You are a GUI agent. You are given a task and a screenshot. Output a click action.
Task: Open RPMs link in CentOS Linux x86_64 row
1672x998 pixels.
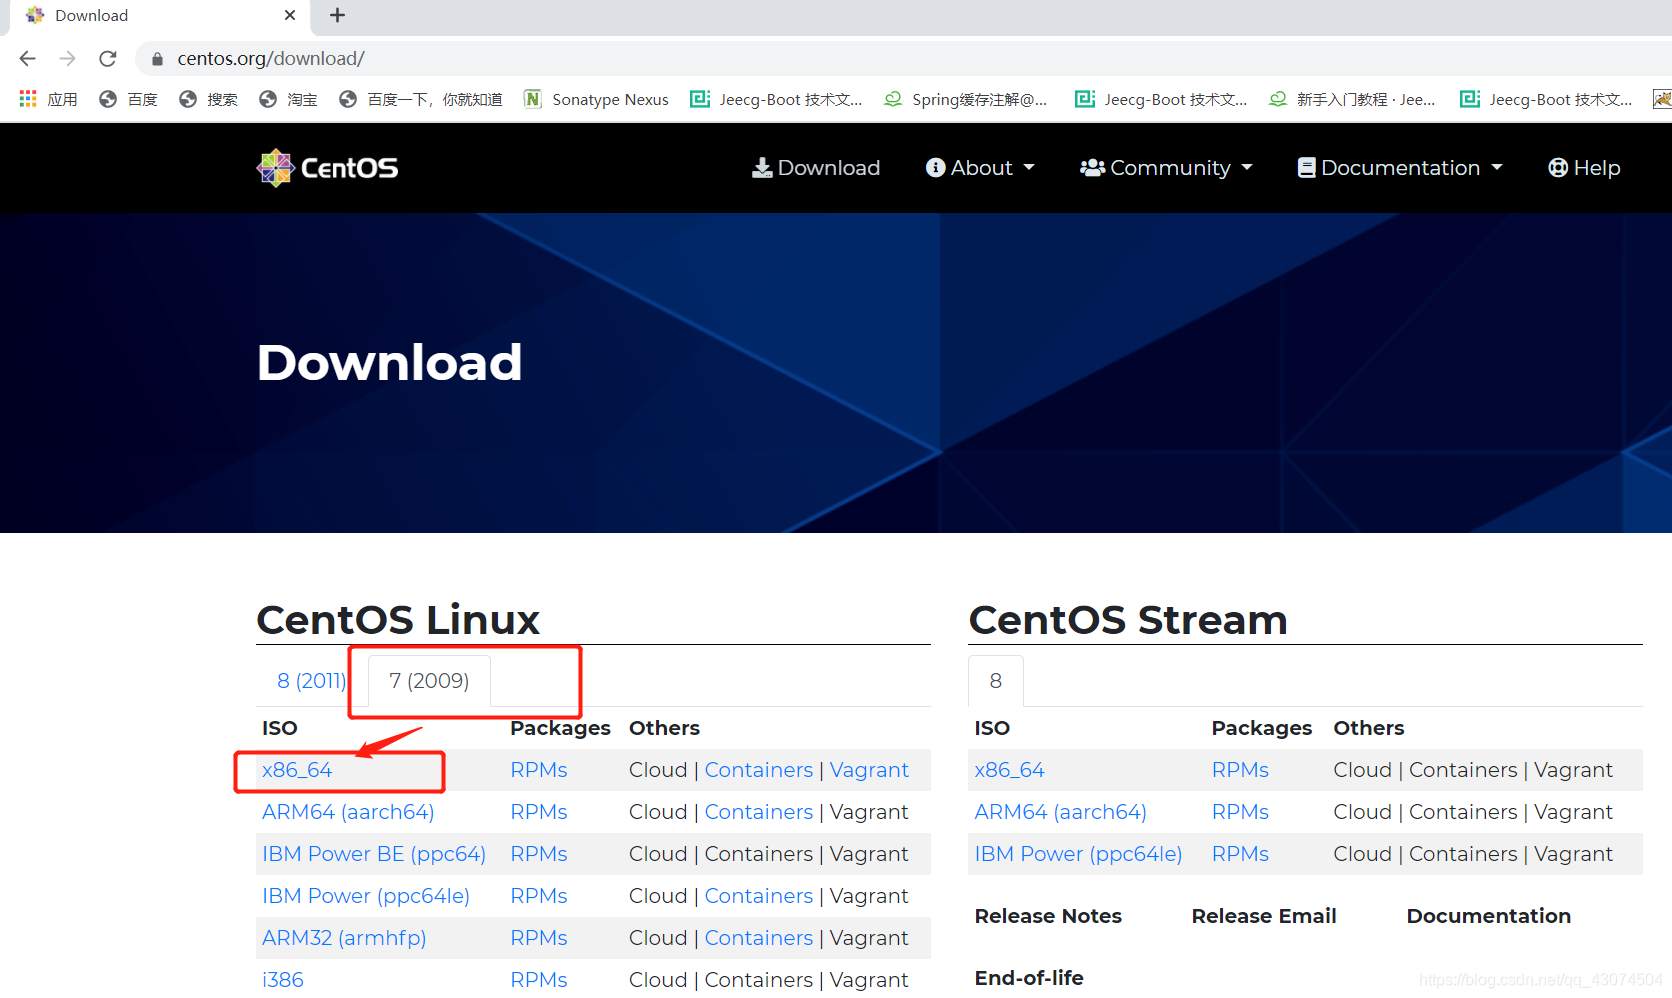[x=539, y=770]
